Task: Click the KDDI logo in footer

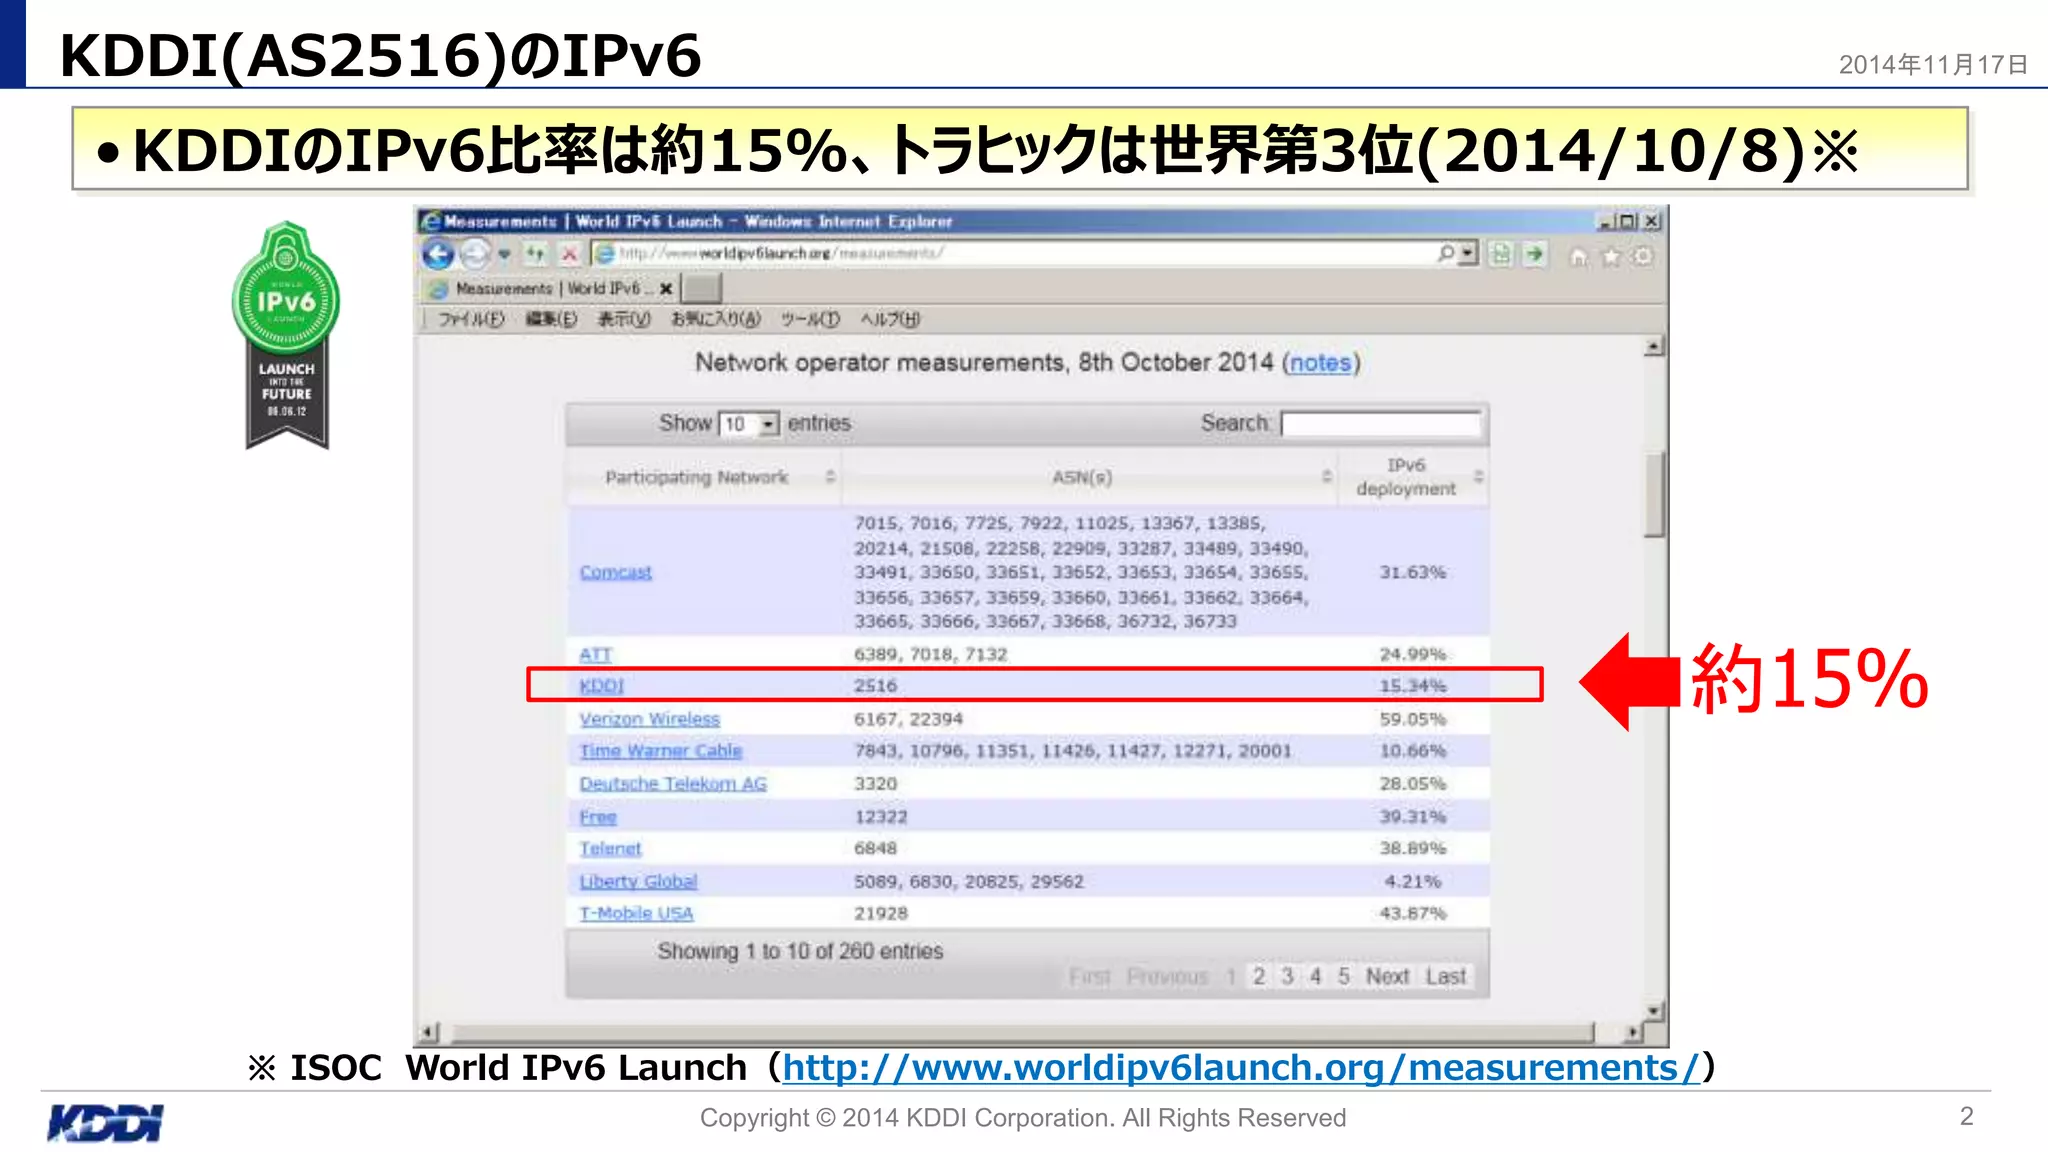Action: coord(105,1123)
